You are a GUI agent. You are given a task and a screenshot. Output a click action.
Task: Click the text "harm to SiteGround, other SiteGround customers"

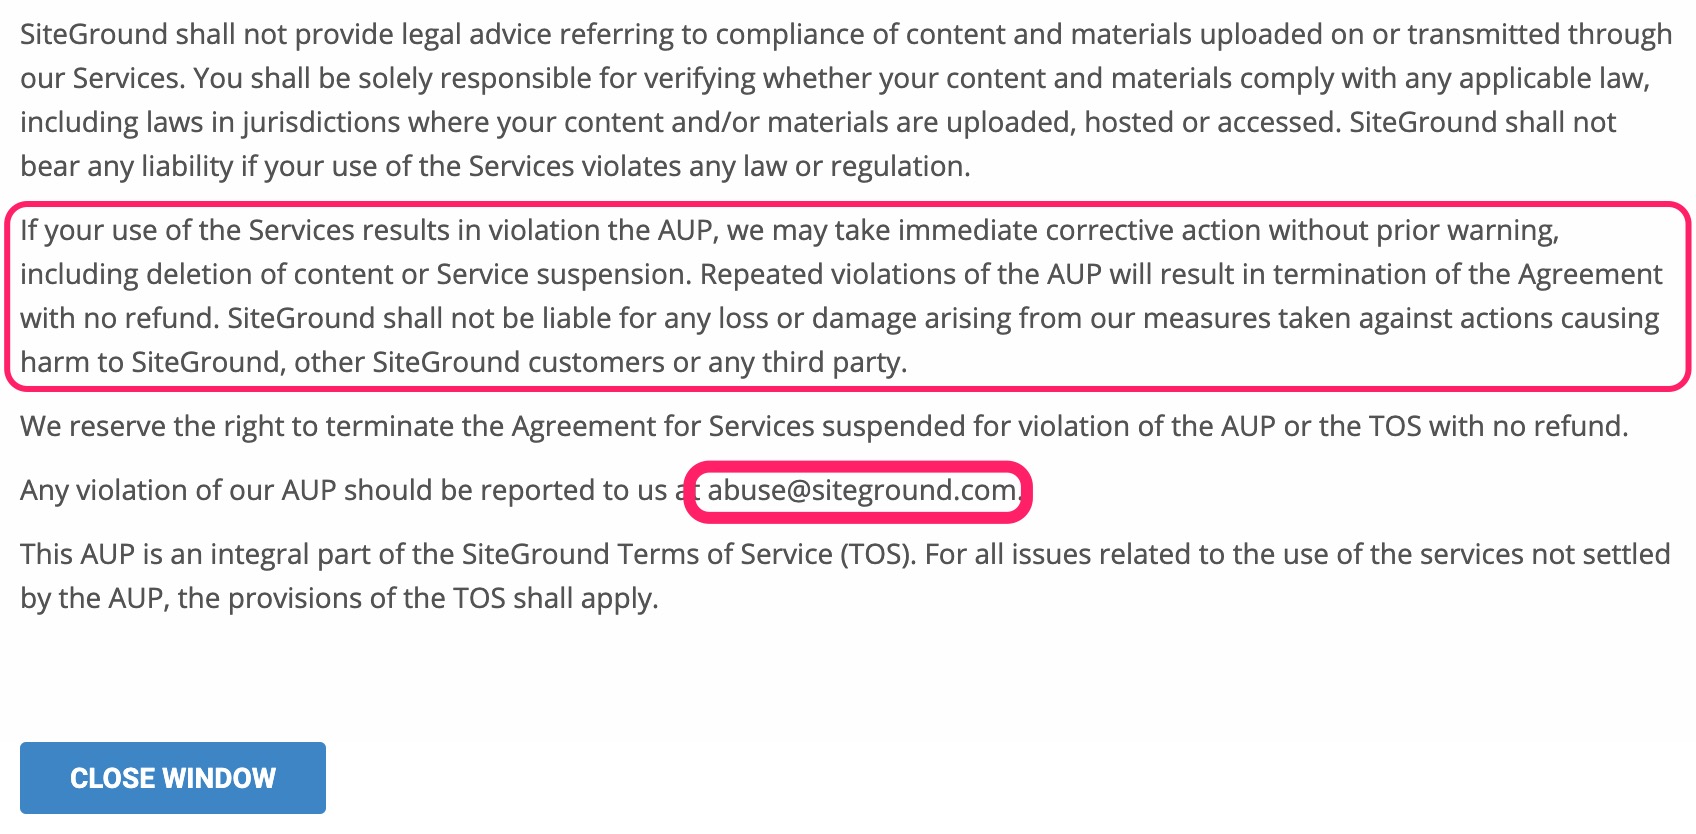click(342, 362)
